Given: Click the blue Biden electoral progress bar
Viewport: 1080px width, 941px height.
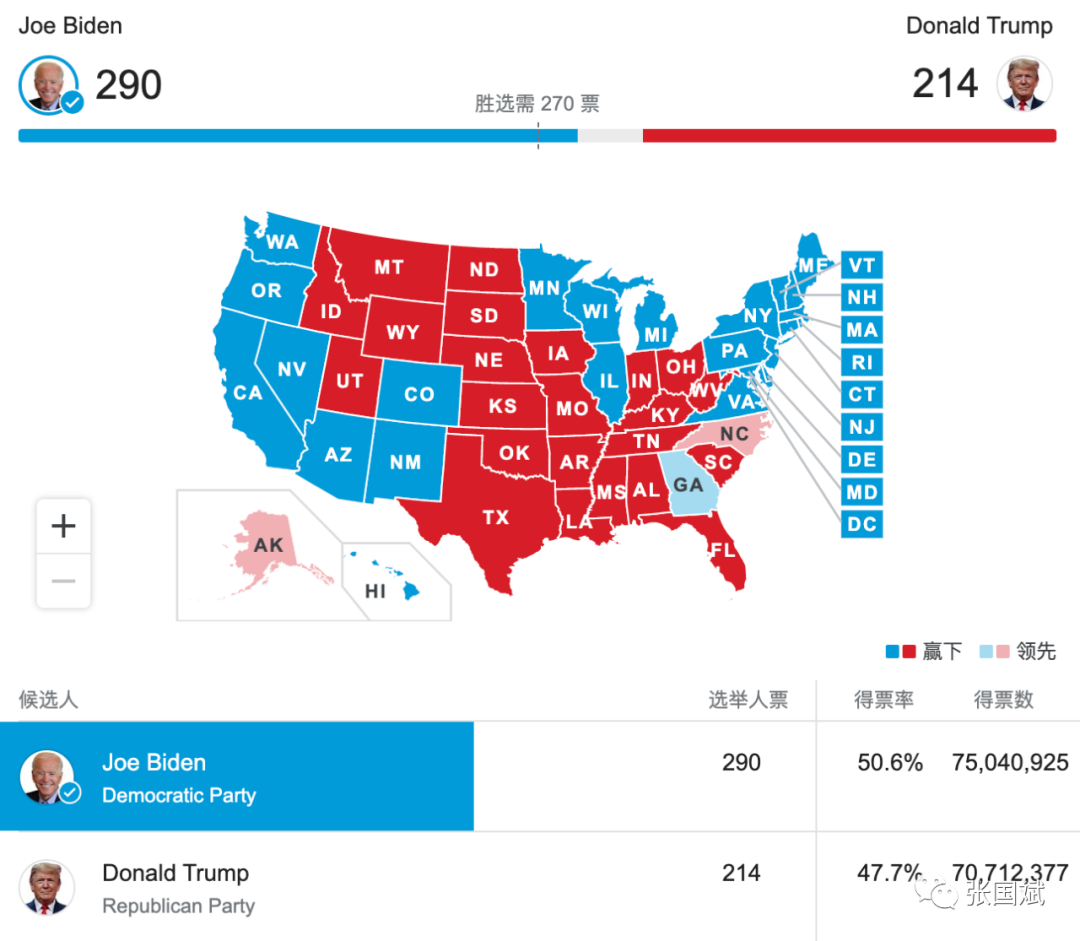Looking at the screenshot, I should point(298,136).
